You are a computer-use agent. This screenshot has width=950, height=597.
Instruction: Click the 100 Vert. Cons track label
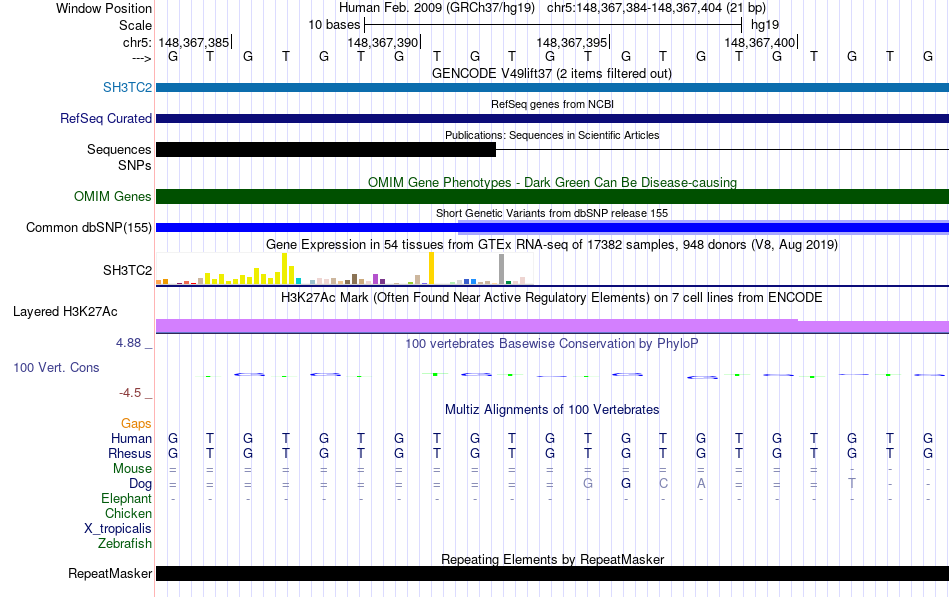(56, 367)
